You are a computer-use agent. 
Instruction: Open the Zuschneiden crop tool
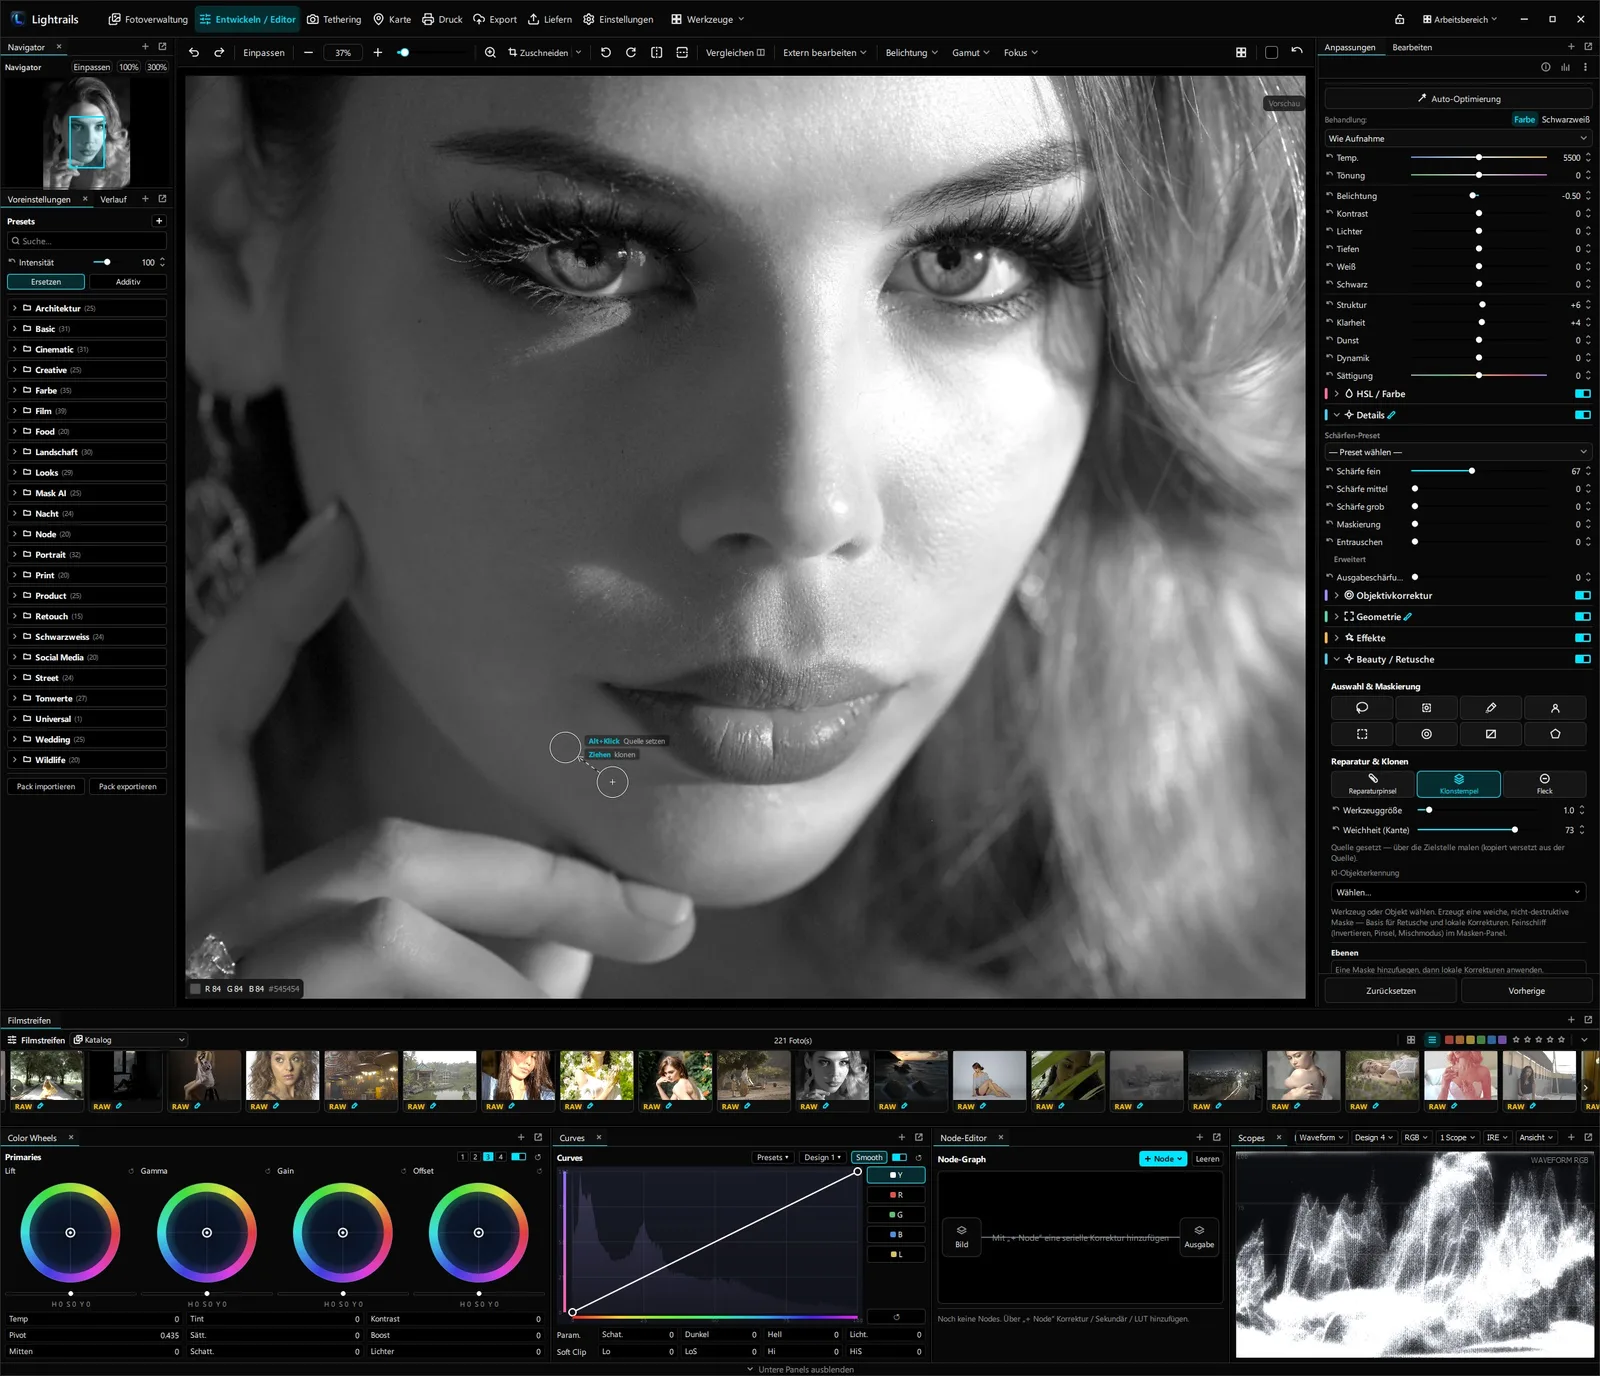[x=544, y=52]
